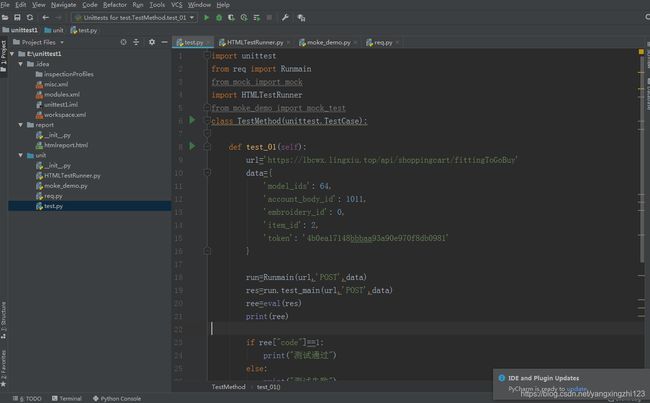650x403 pixels.
Task: Open the Tools menu
Action: pos(157,5)
